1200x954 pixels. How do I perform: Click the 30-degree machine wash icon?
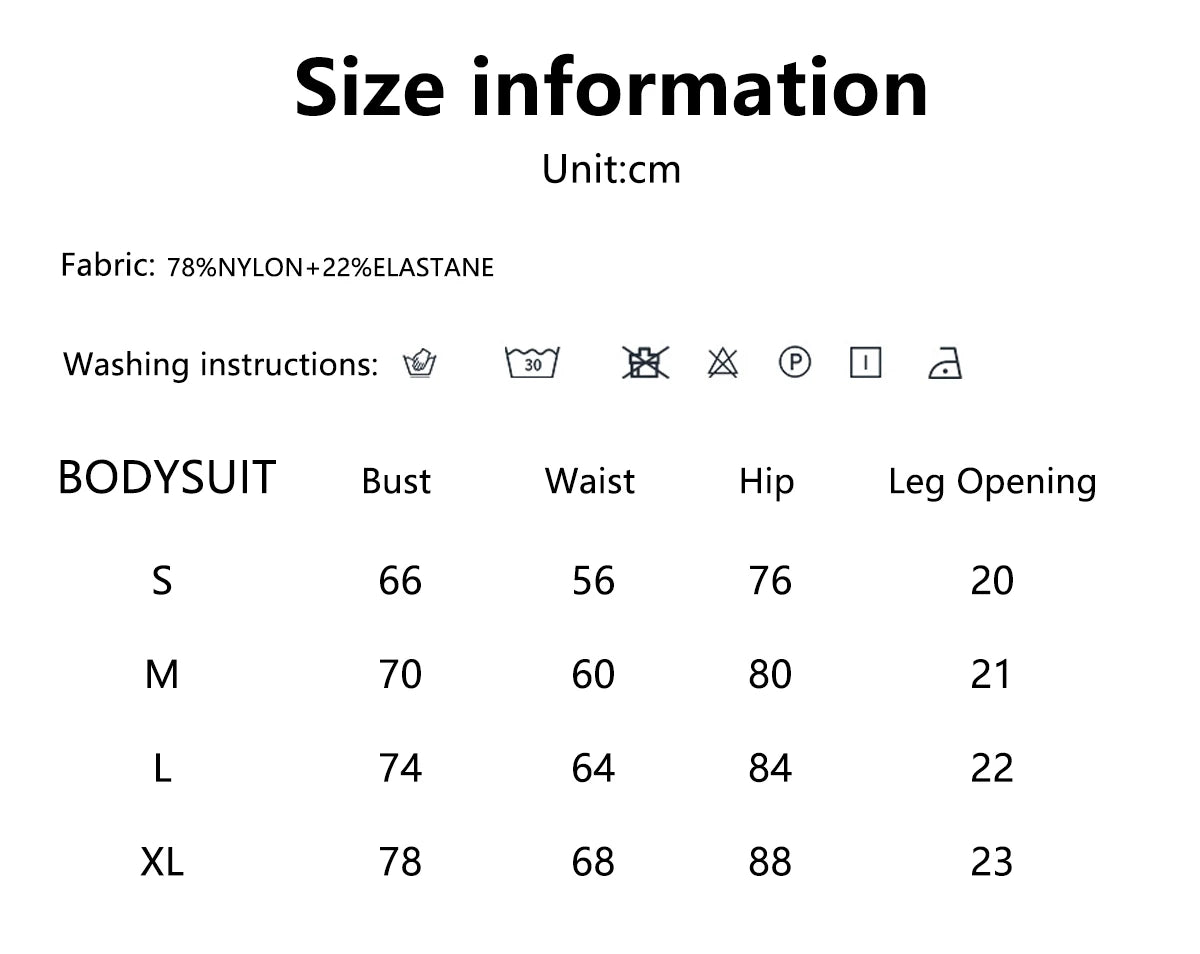(532, 362)
